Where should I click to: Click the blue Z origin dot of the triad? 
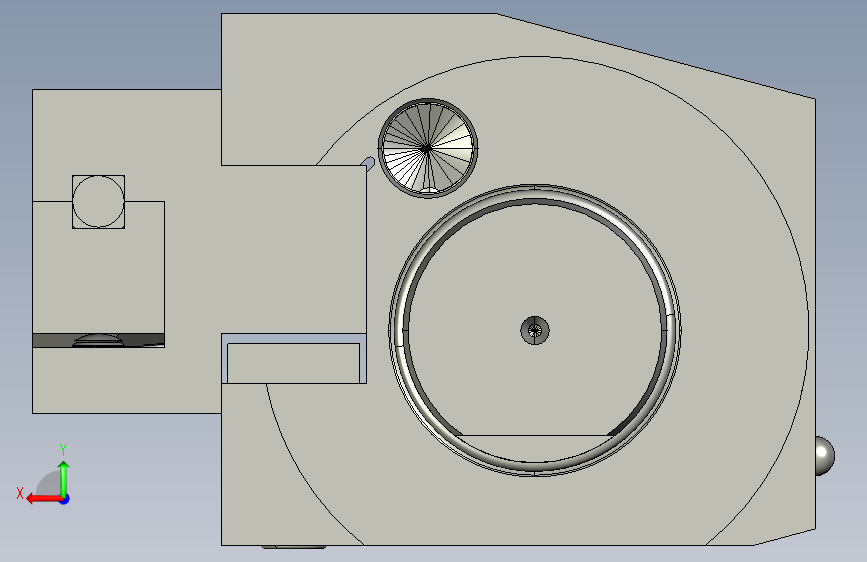pyautogui.click(x=65, y=499)
